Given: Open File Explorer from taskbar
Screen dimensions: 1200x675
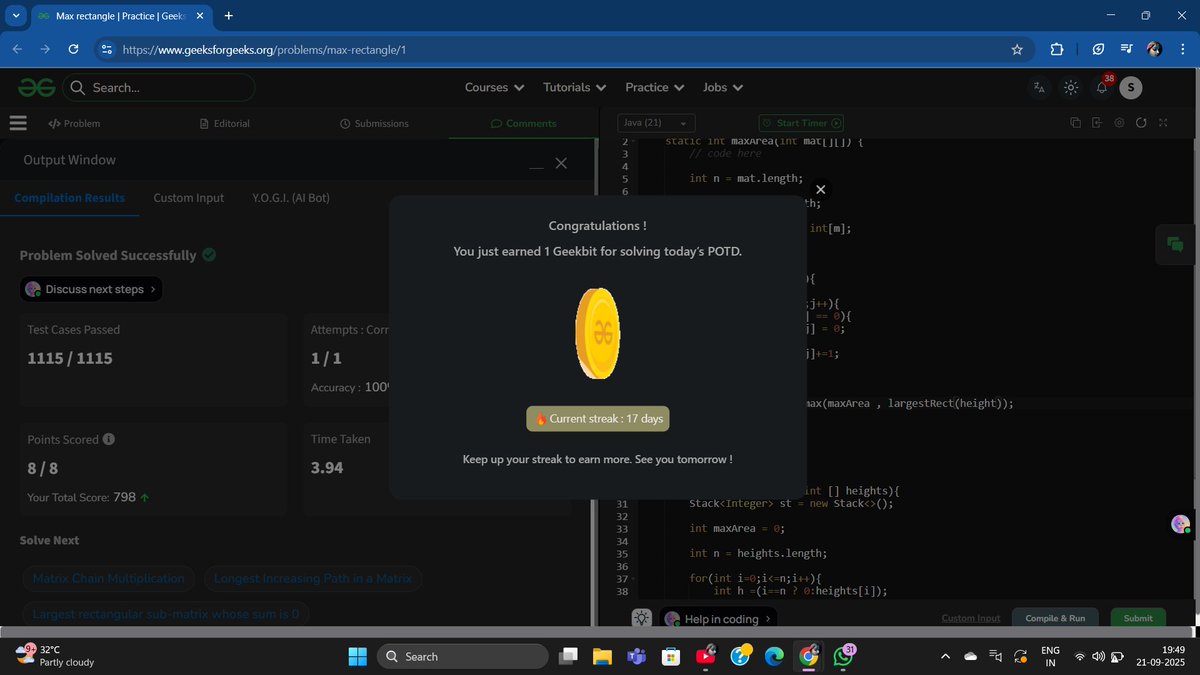Looking at the screenshot, I should pyautogui.click(x=602, y=656).
